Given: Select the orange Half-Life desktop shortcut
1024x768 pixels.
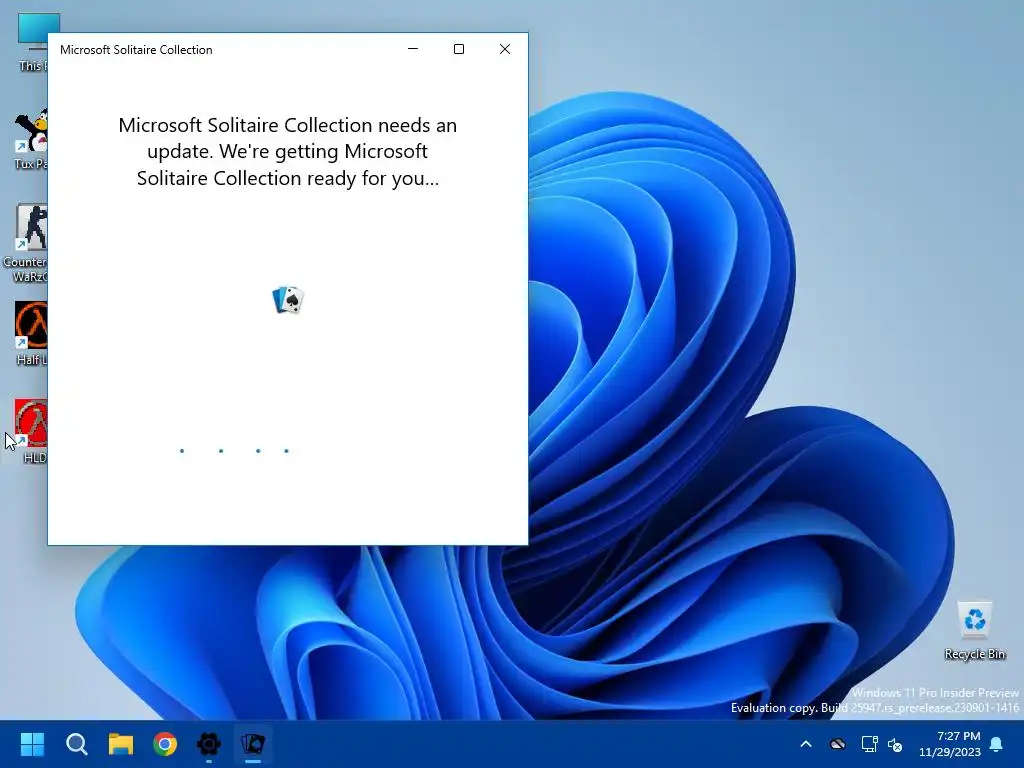Looking at the screenshot, I should (x=31, y=333).
